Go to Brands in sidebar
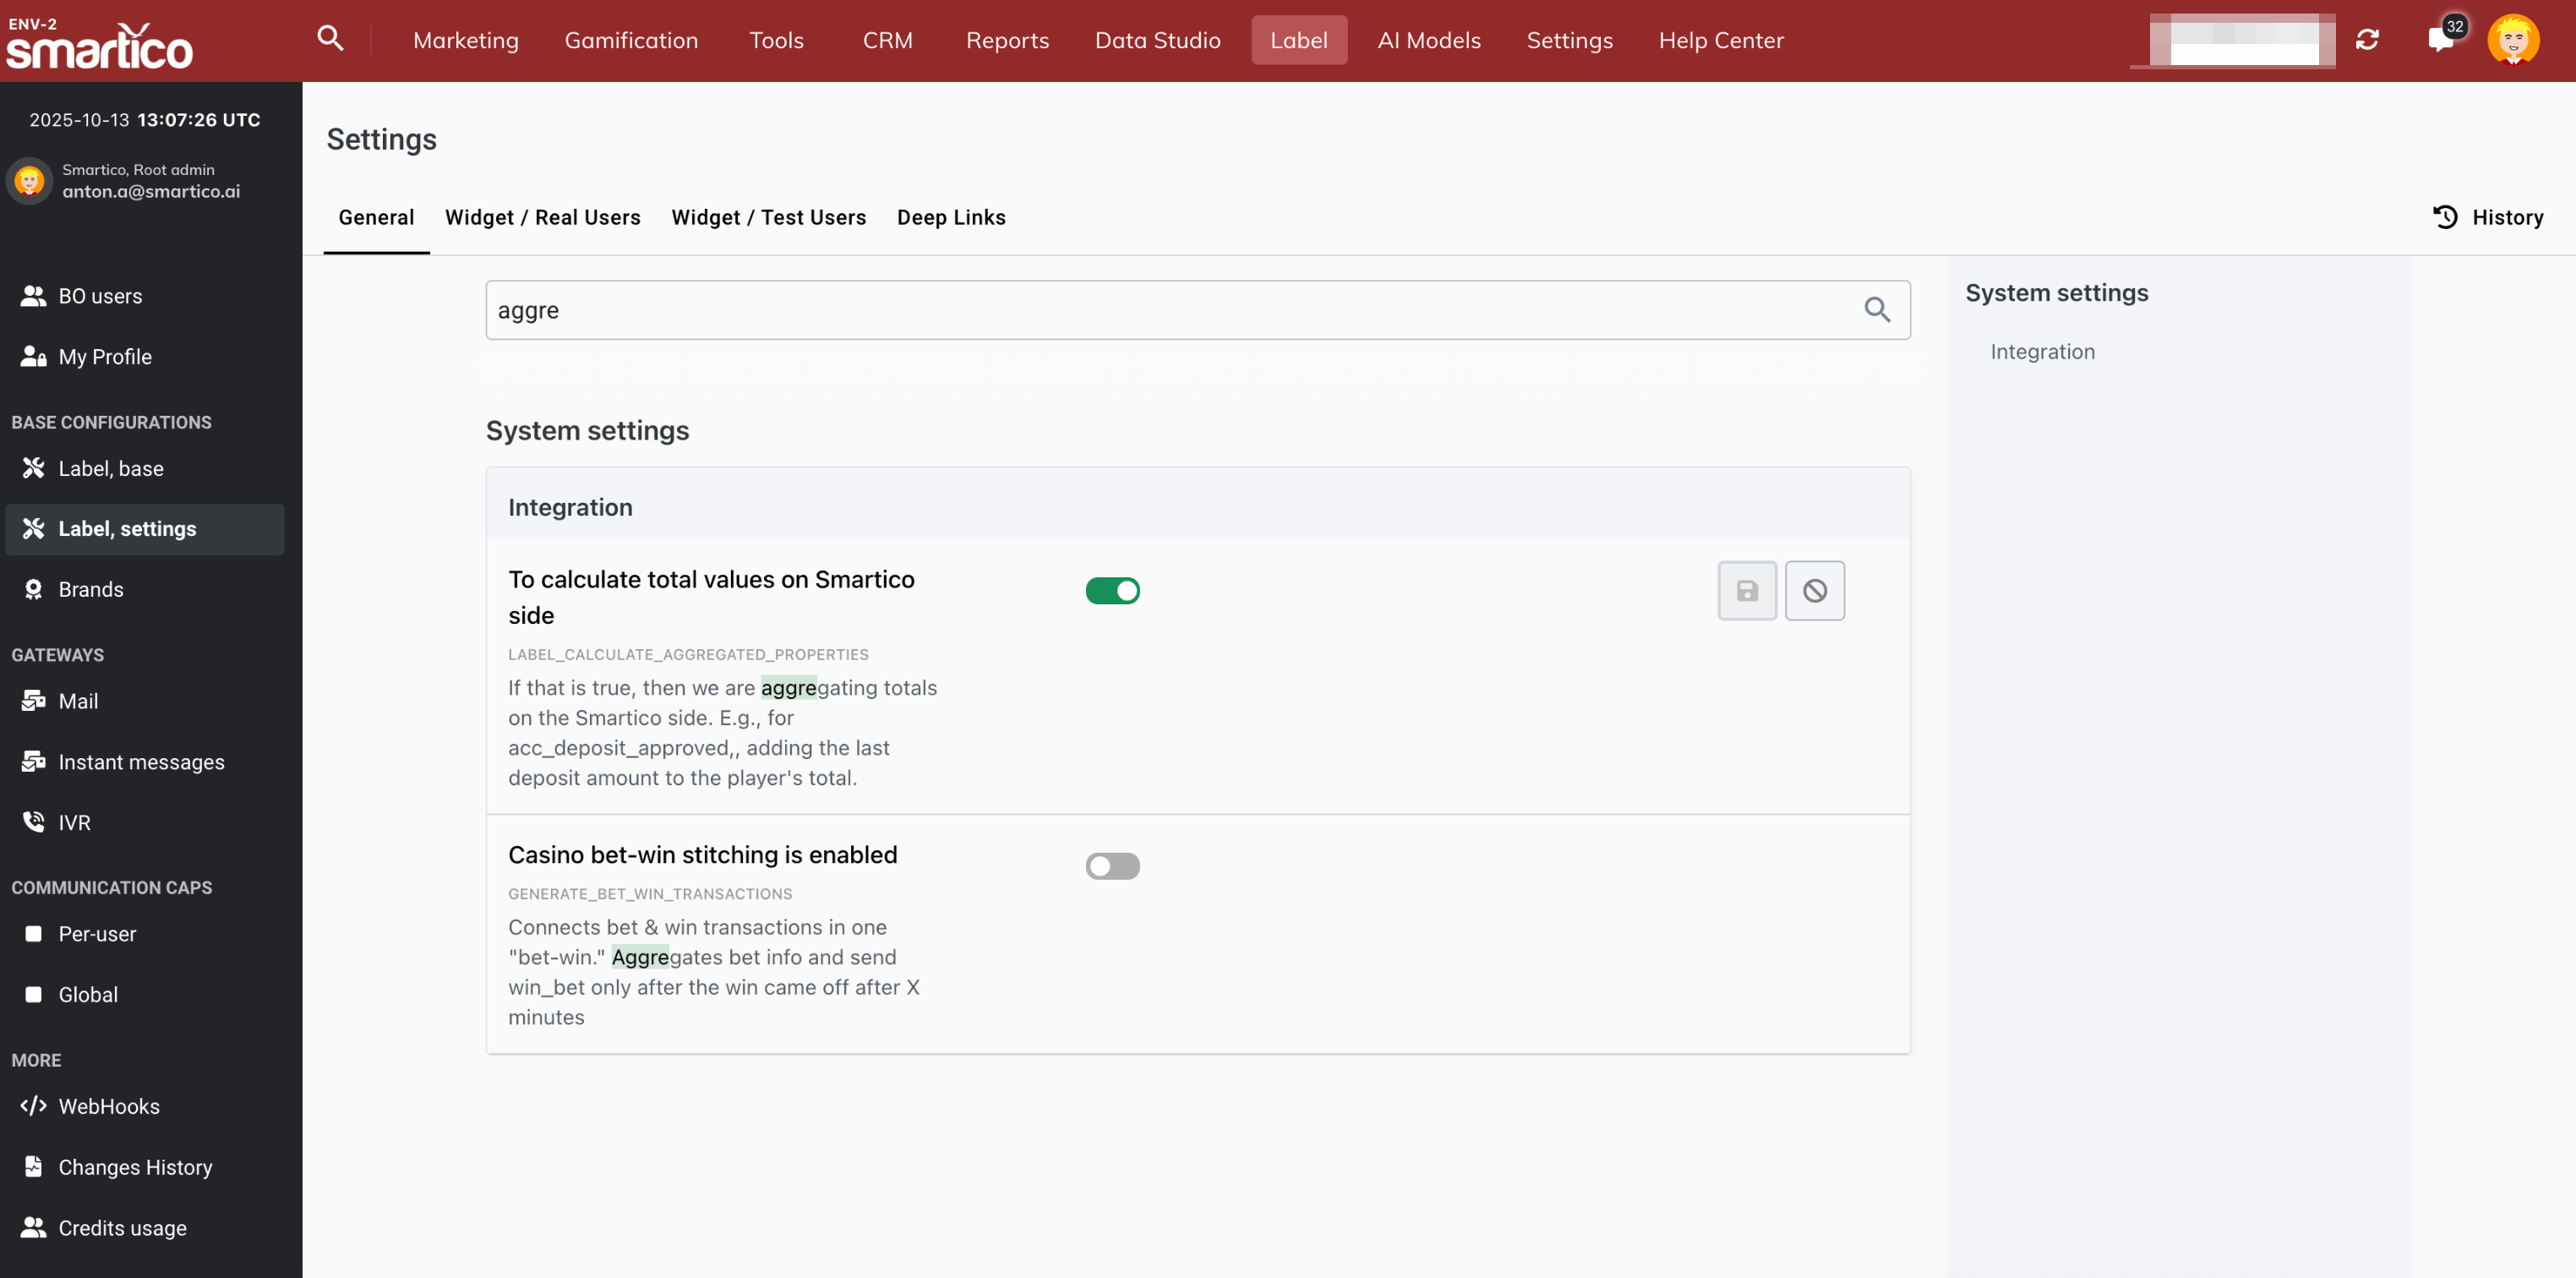 (x=90, y=589)
